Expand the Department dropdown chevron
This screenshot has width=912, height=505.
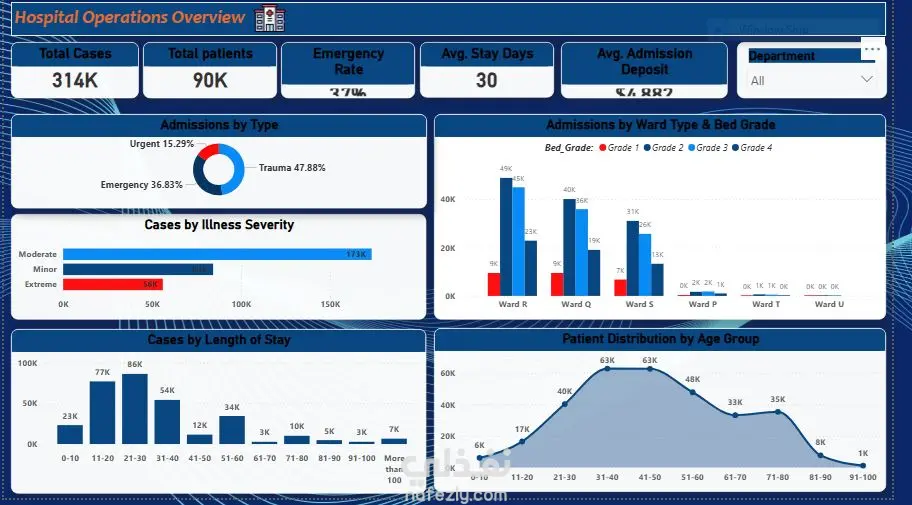(x=867, y=79)
